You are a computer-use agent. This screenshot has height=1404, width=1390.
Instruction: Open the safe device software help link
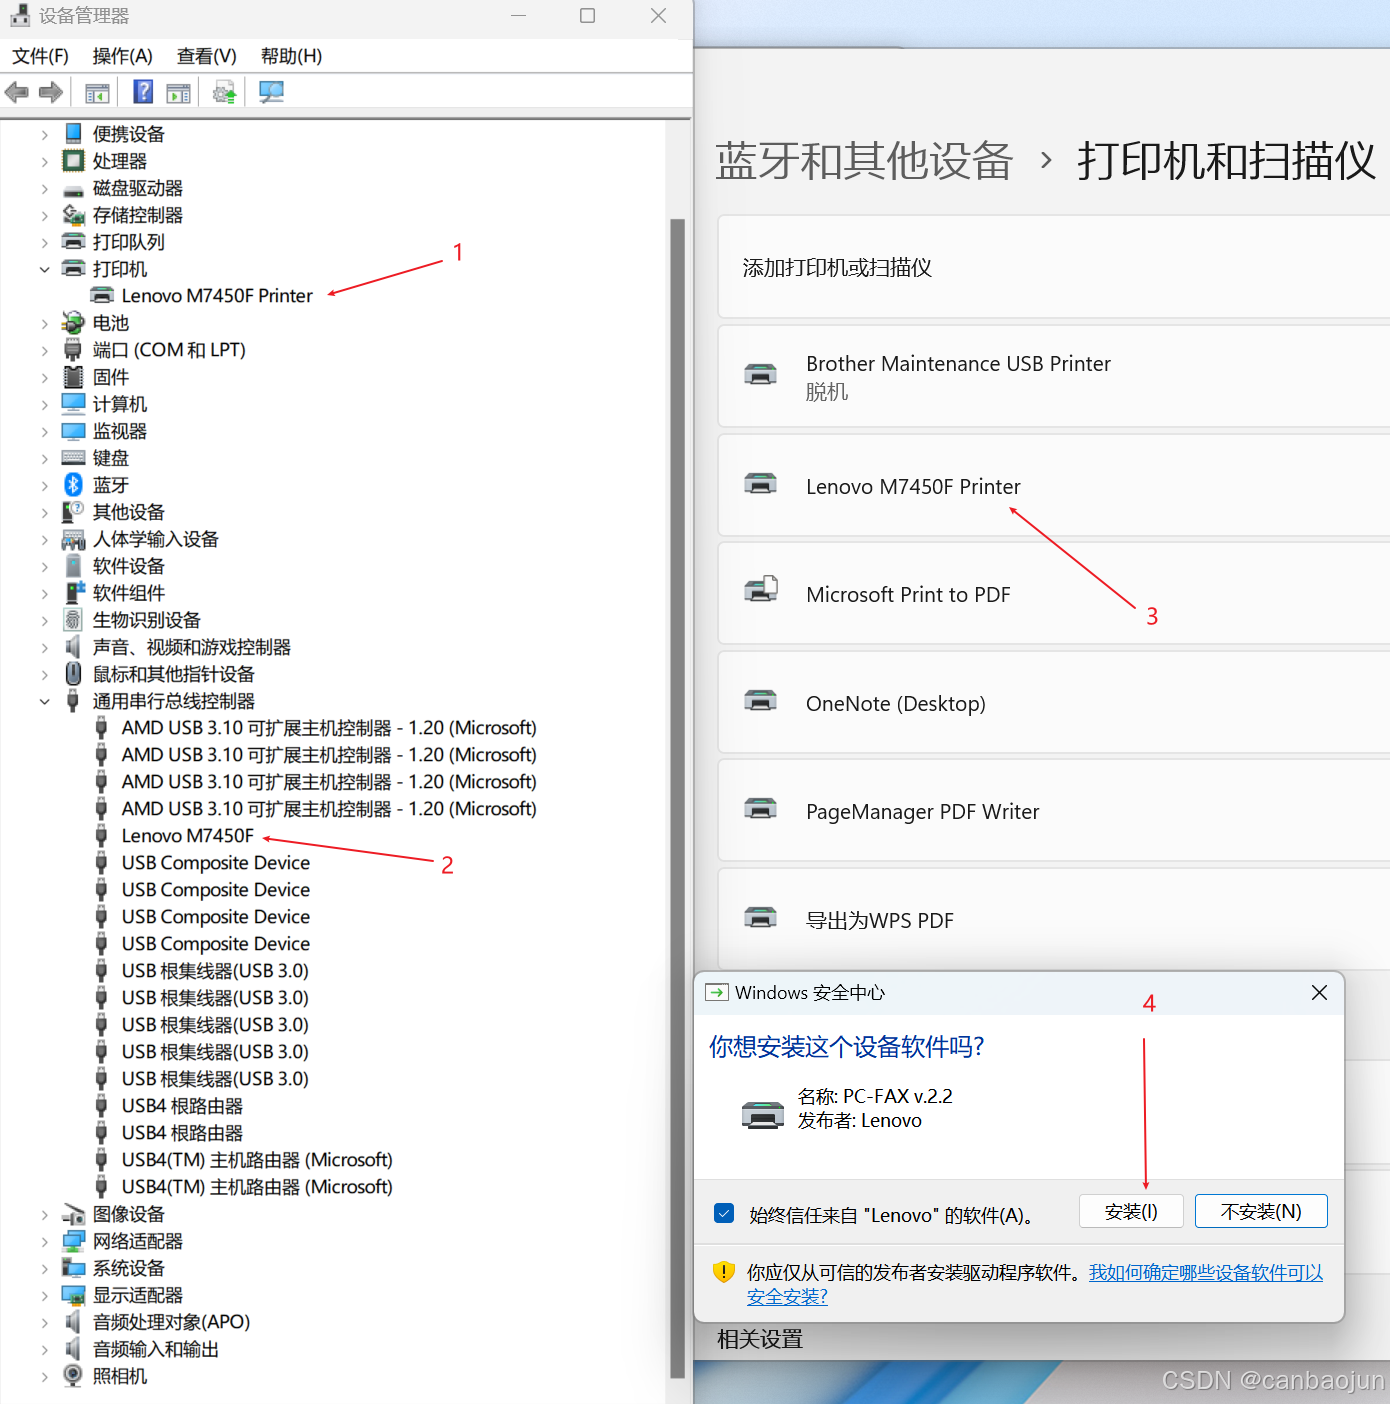point(1205,1273)
